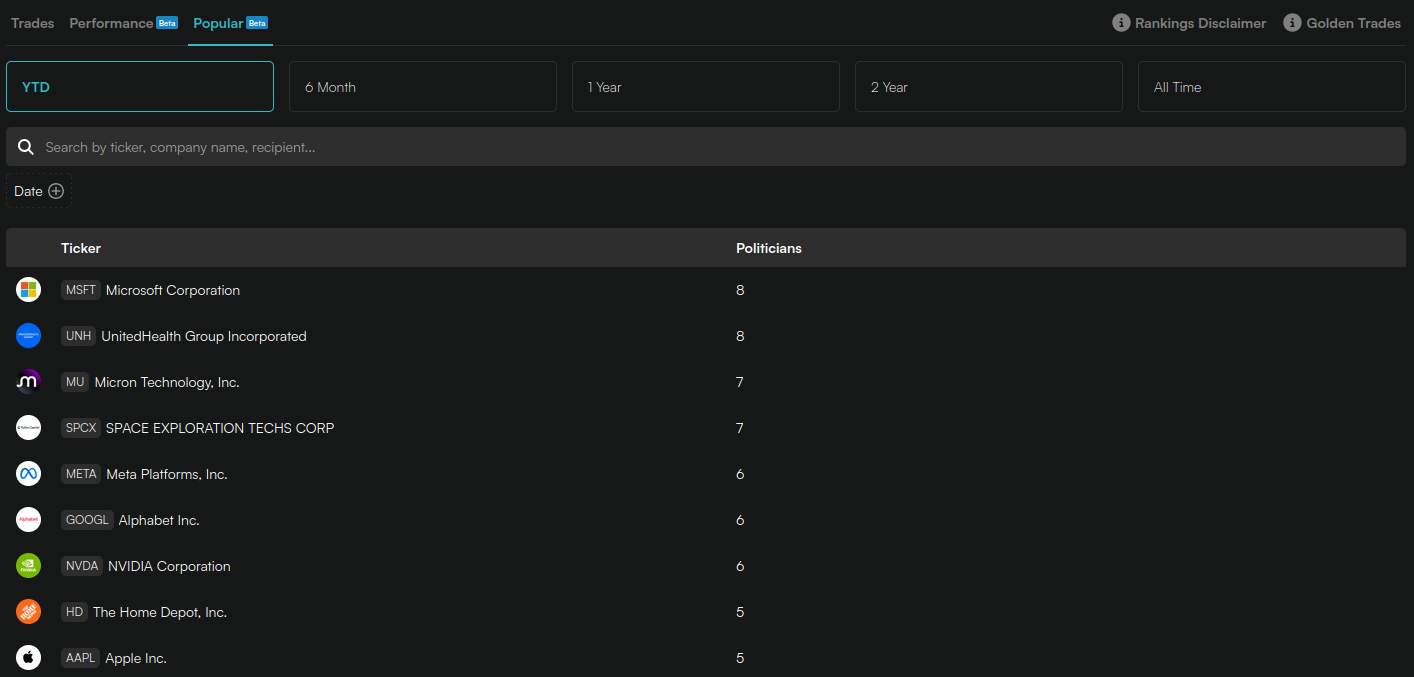Screen dimensions: 1414x677
Task: Click the Micron Technology logo icon
Action: (x=29, y=382)
